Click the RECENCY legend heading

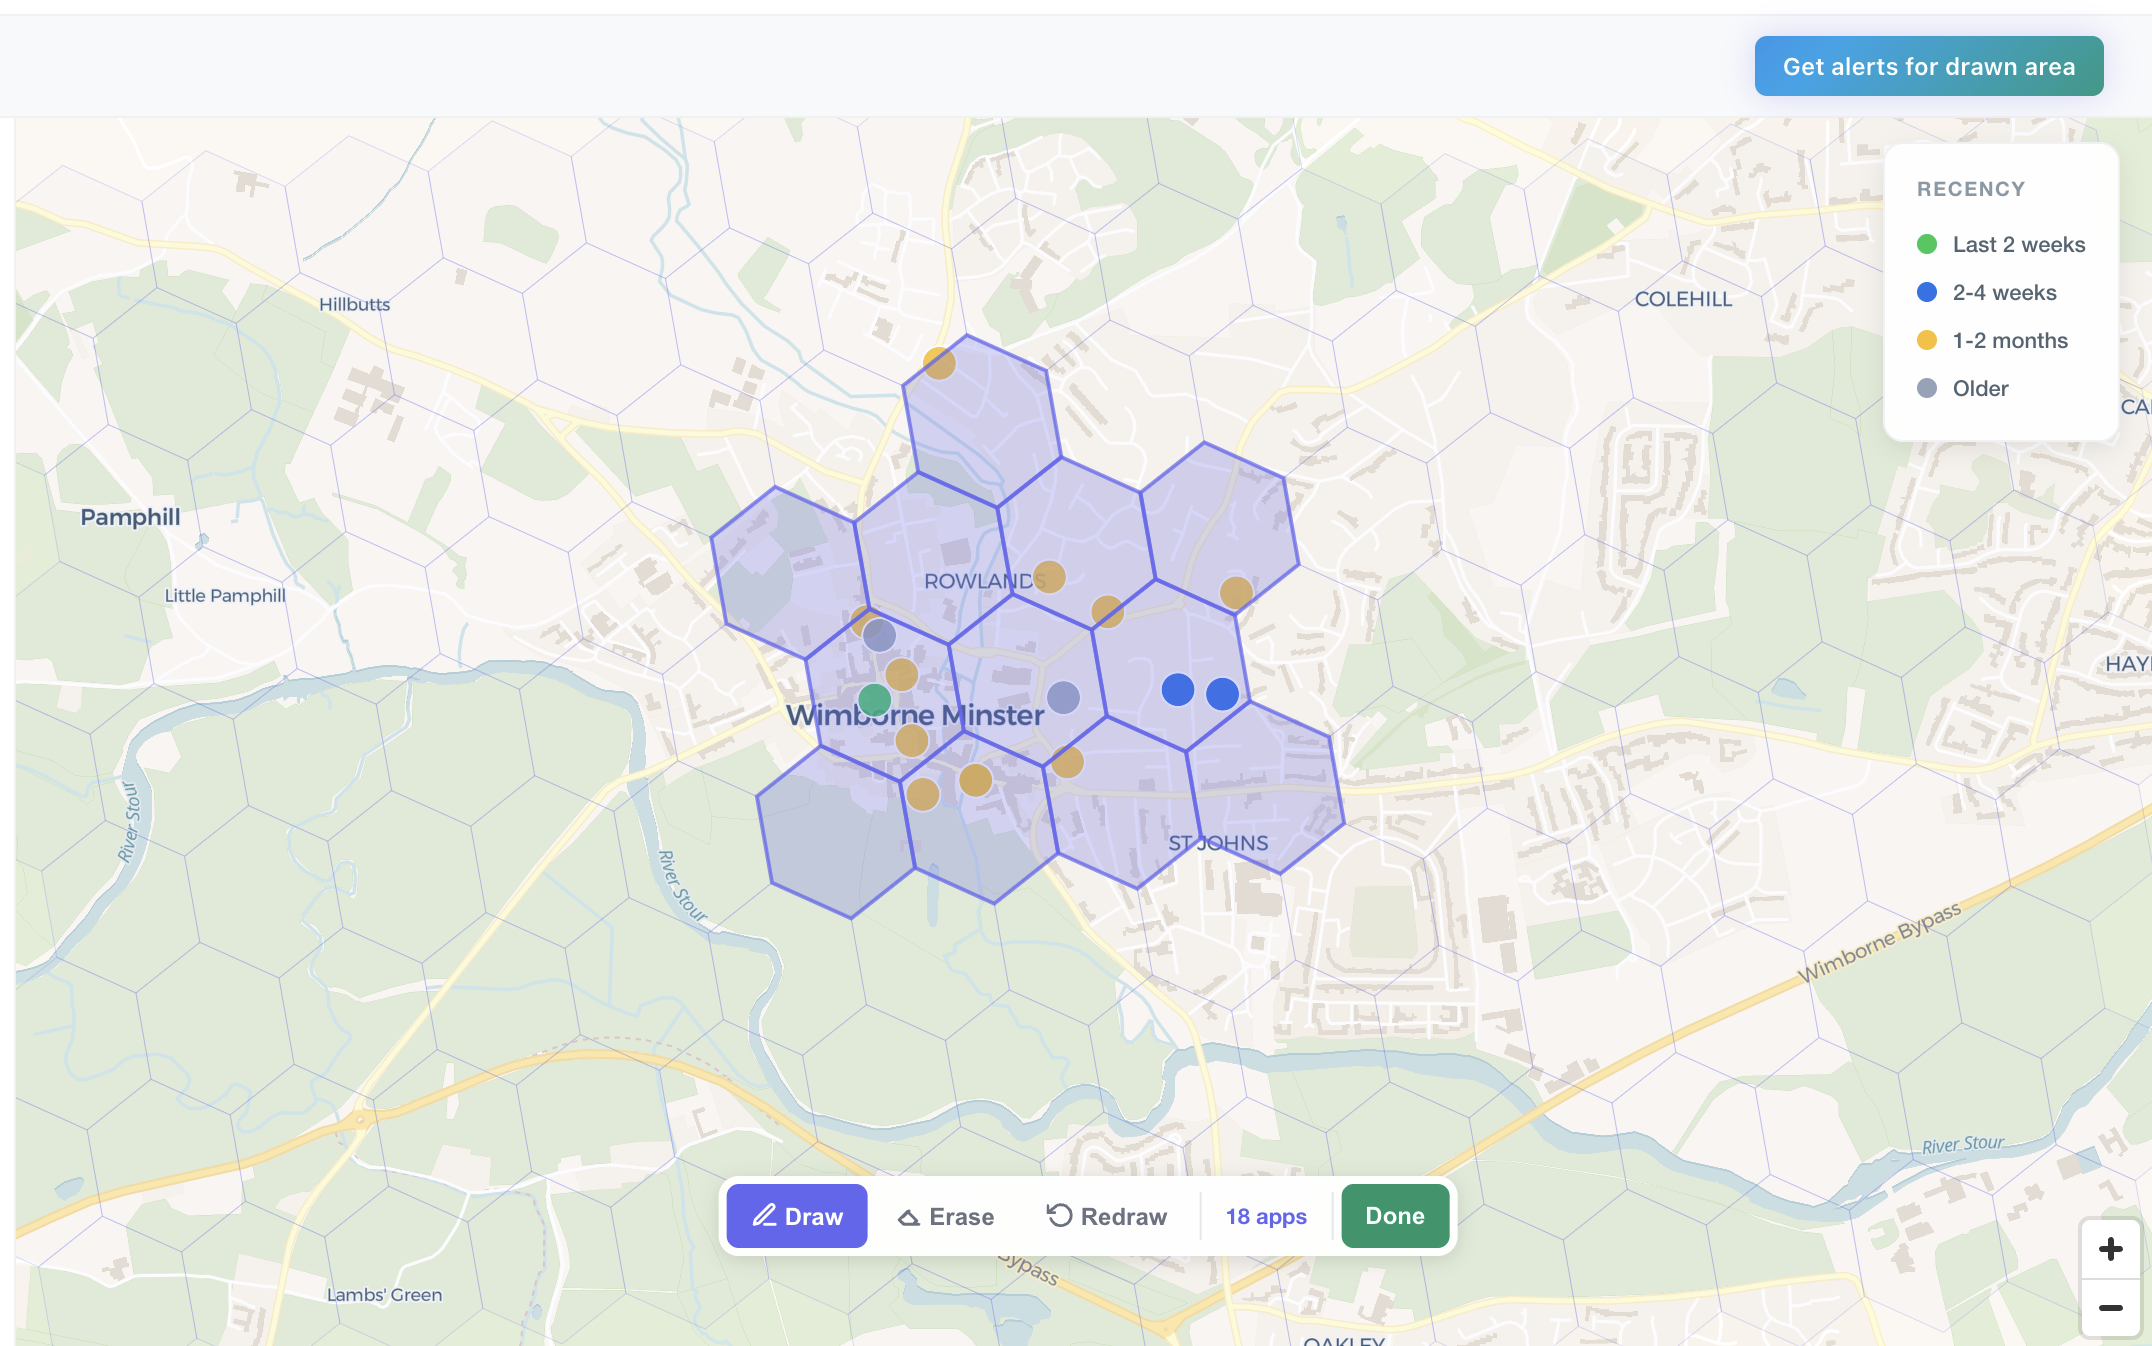click(1971, 189)
